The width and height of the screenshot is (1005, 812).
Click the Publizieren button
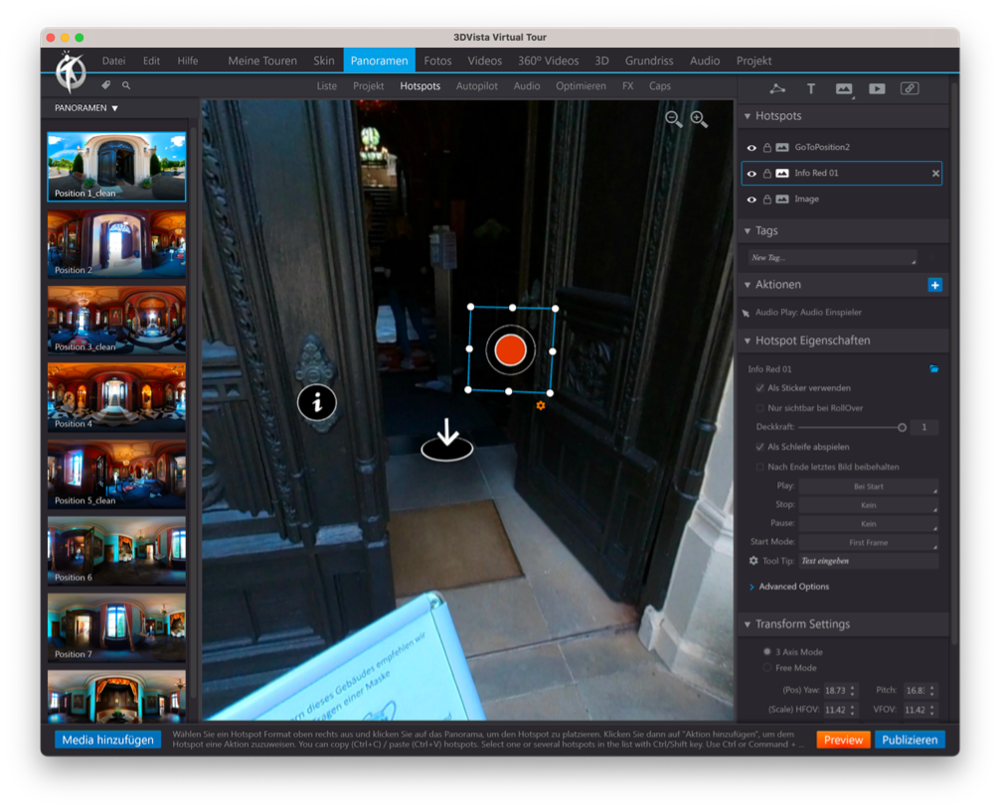pos(910,740)
